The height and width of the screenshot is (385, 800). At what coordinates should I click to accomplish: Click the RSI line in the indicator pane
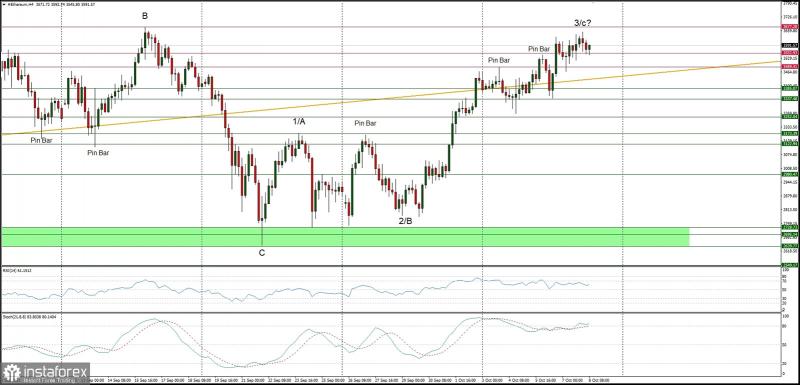pyautogui.click(x=296, y=290)
